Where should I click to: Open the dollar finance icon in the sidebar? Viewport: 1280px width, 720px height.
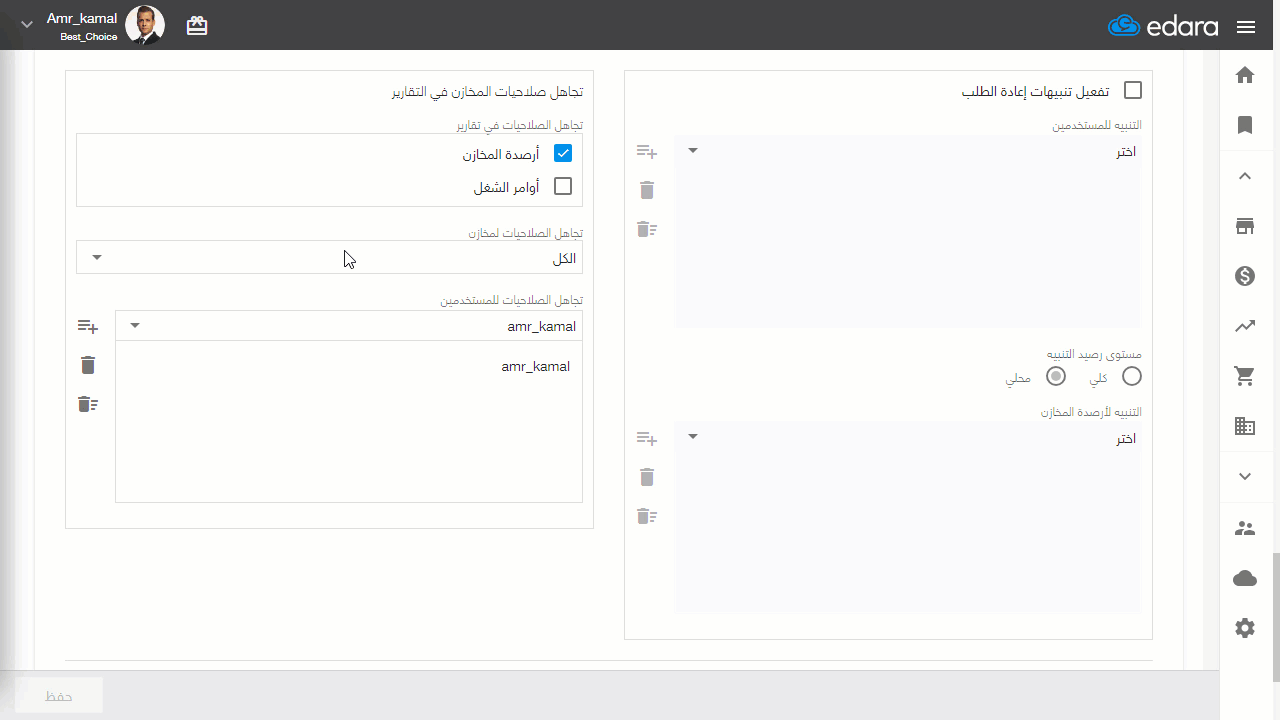click(1245, 276)
